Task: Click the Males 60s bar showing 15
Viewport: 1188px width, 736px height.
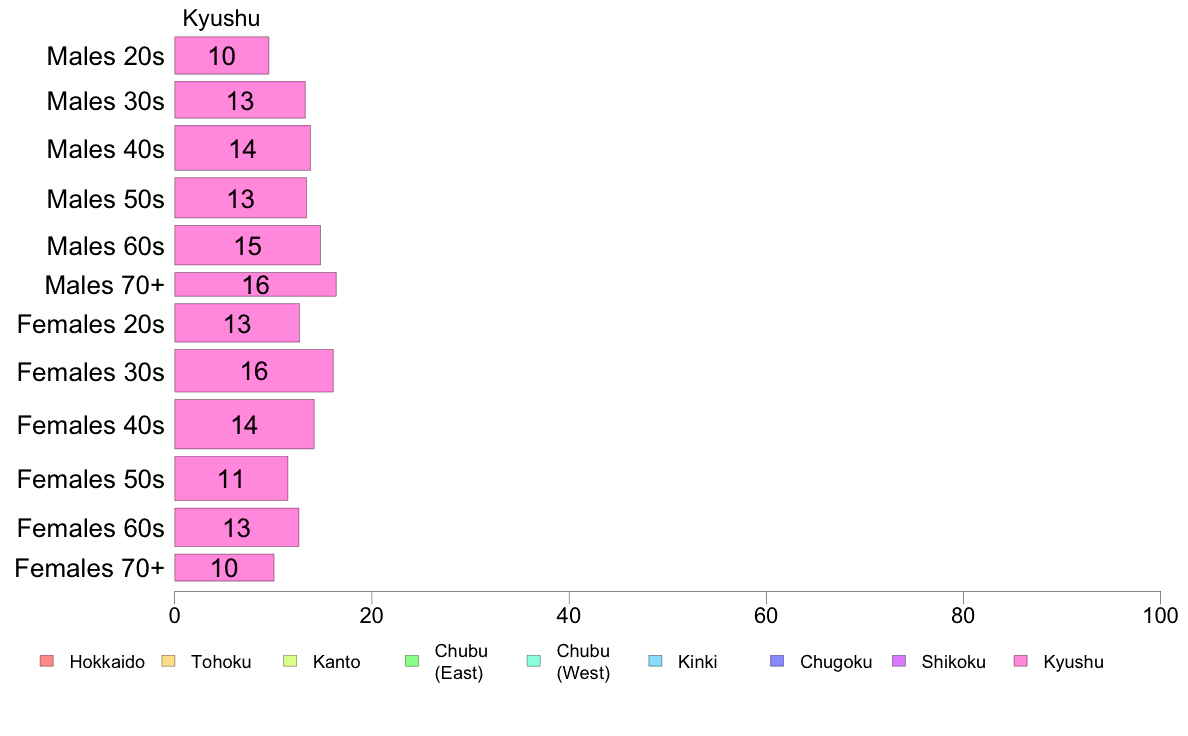Action: pos(248,245)
